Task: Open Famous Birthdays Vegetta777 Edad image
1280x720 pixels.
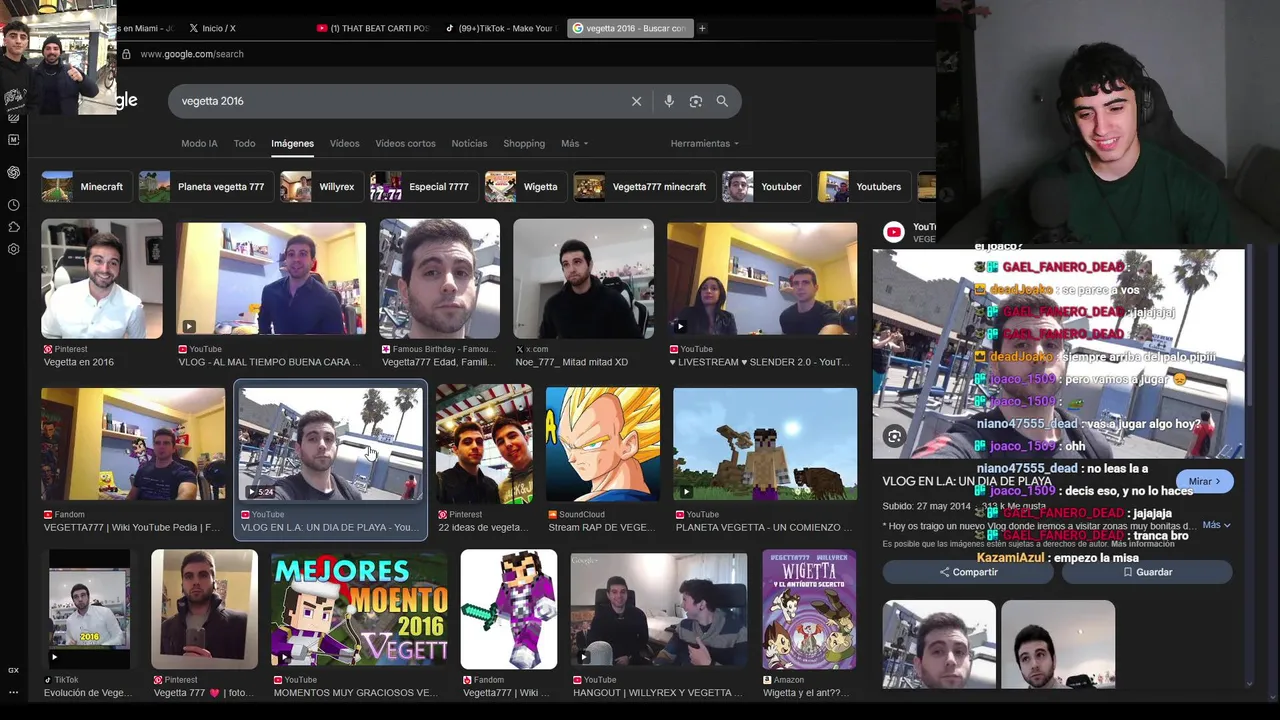Action: click(439, 279)
